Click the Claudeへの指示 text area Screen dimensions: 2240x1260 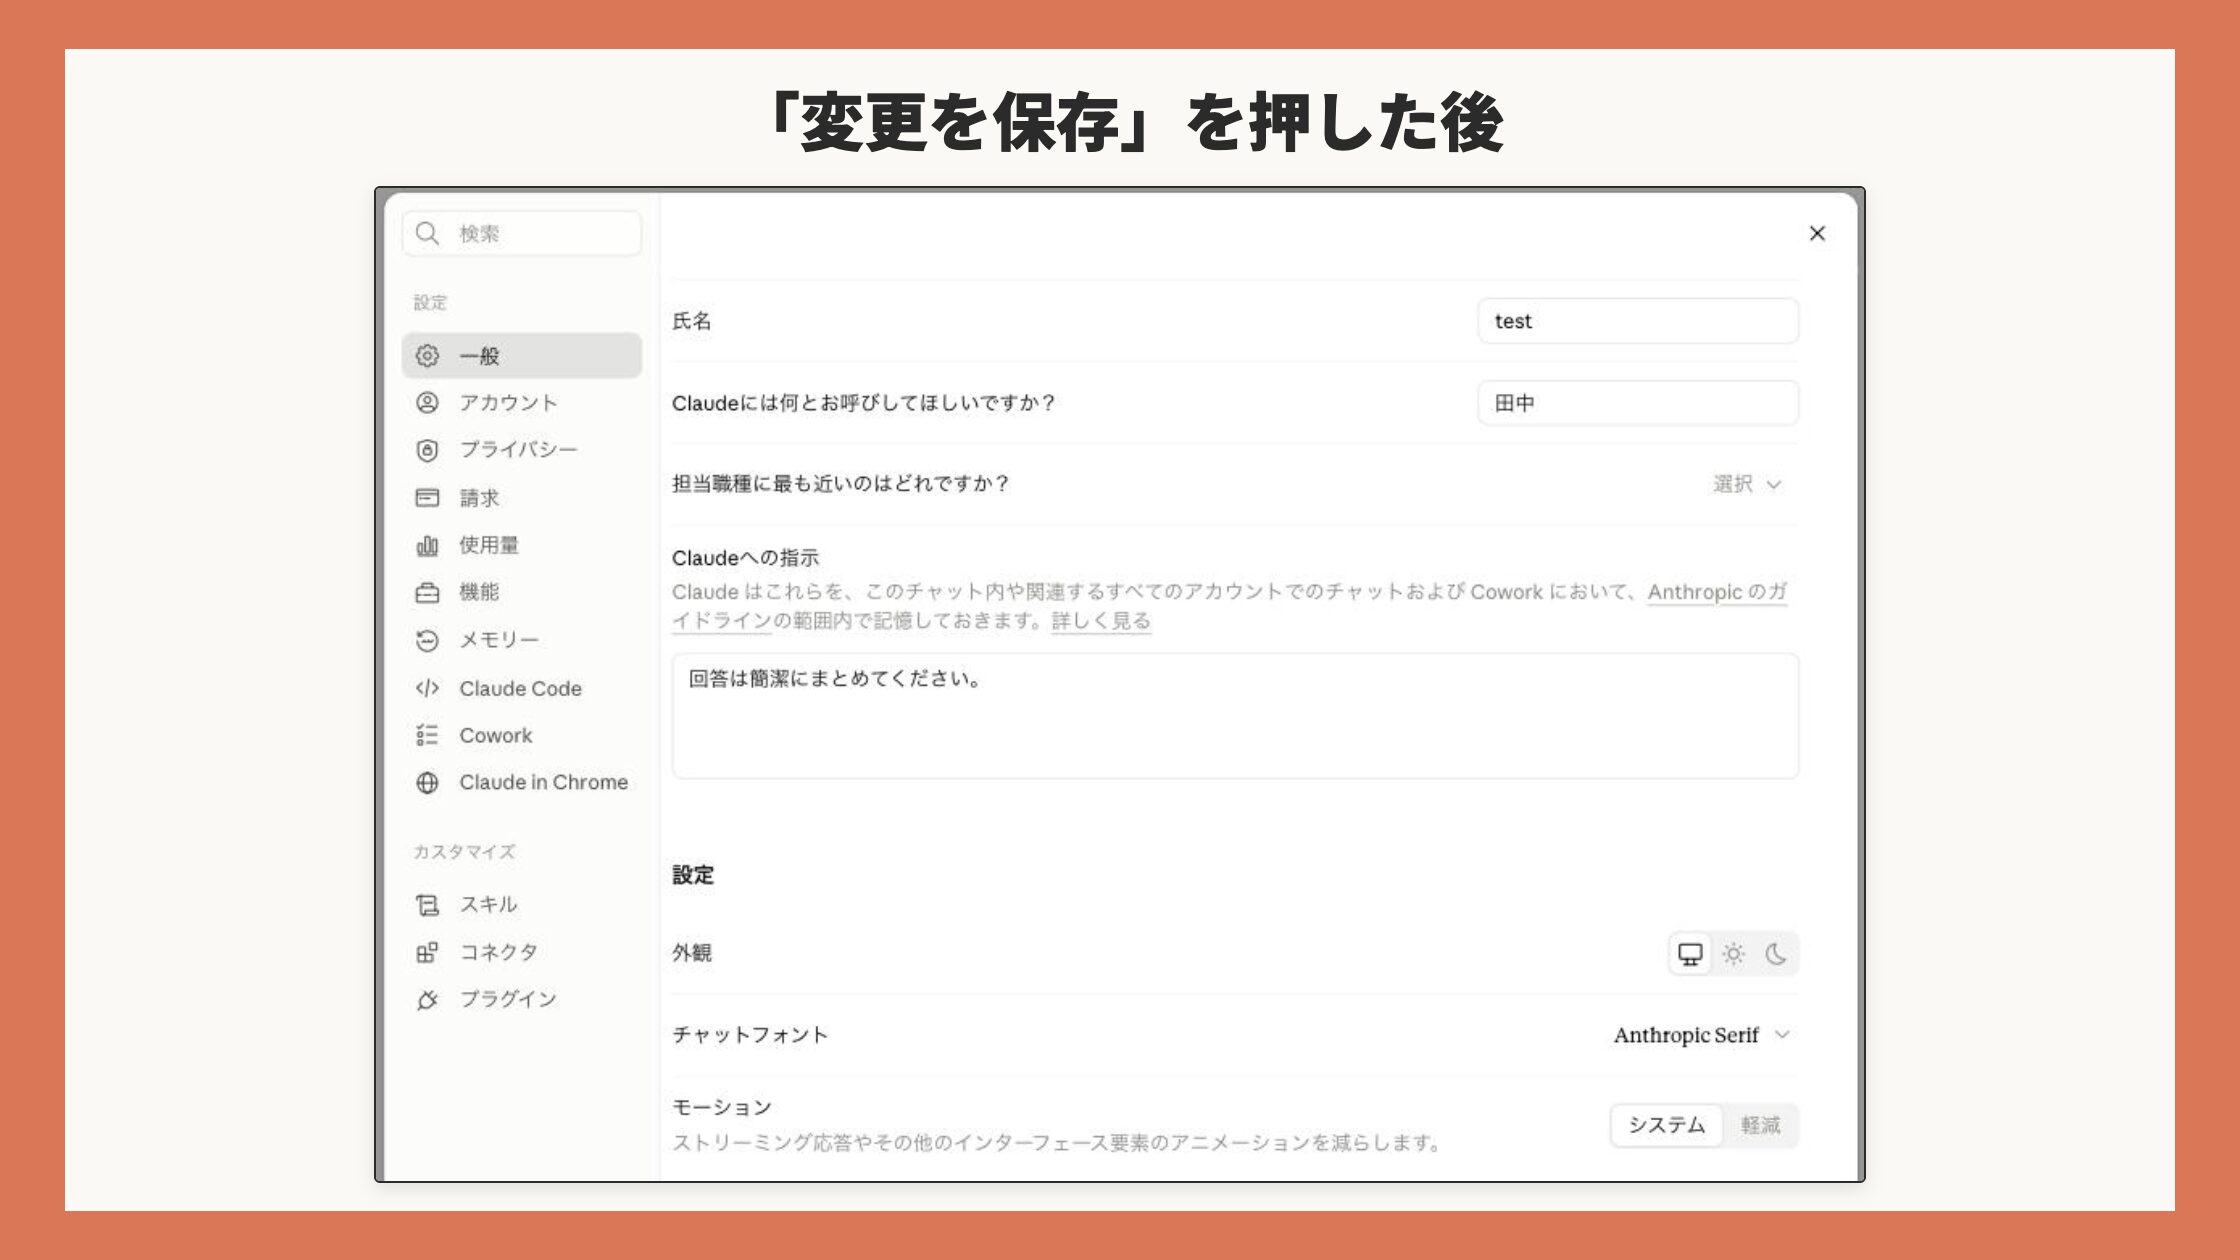1235,716
